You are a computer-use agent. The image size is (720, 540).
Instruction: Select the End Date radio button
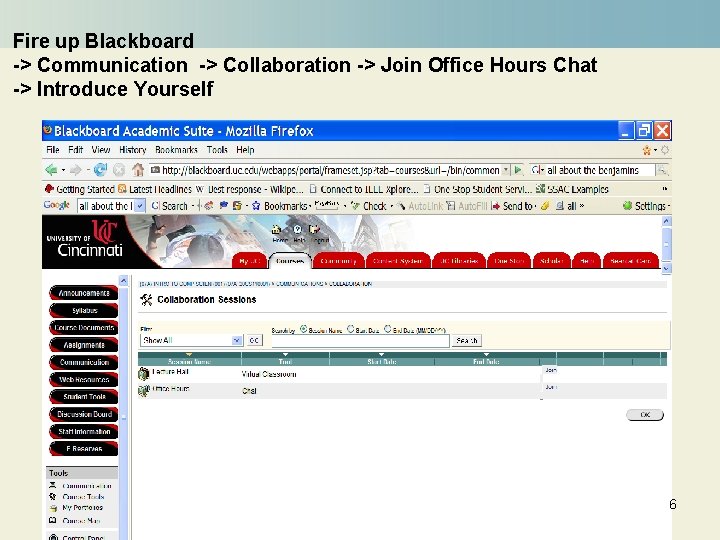[x=388, y=329]
